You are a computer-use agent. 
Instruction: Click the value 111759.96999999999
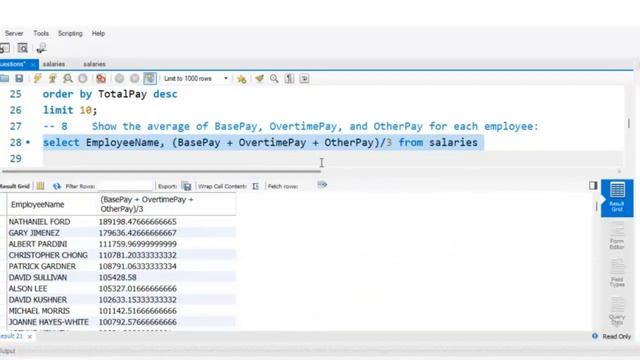pos(138,244)
